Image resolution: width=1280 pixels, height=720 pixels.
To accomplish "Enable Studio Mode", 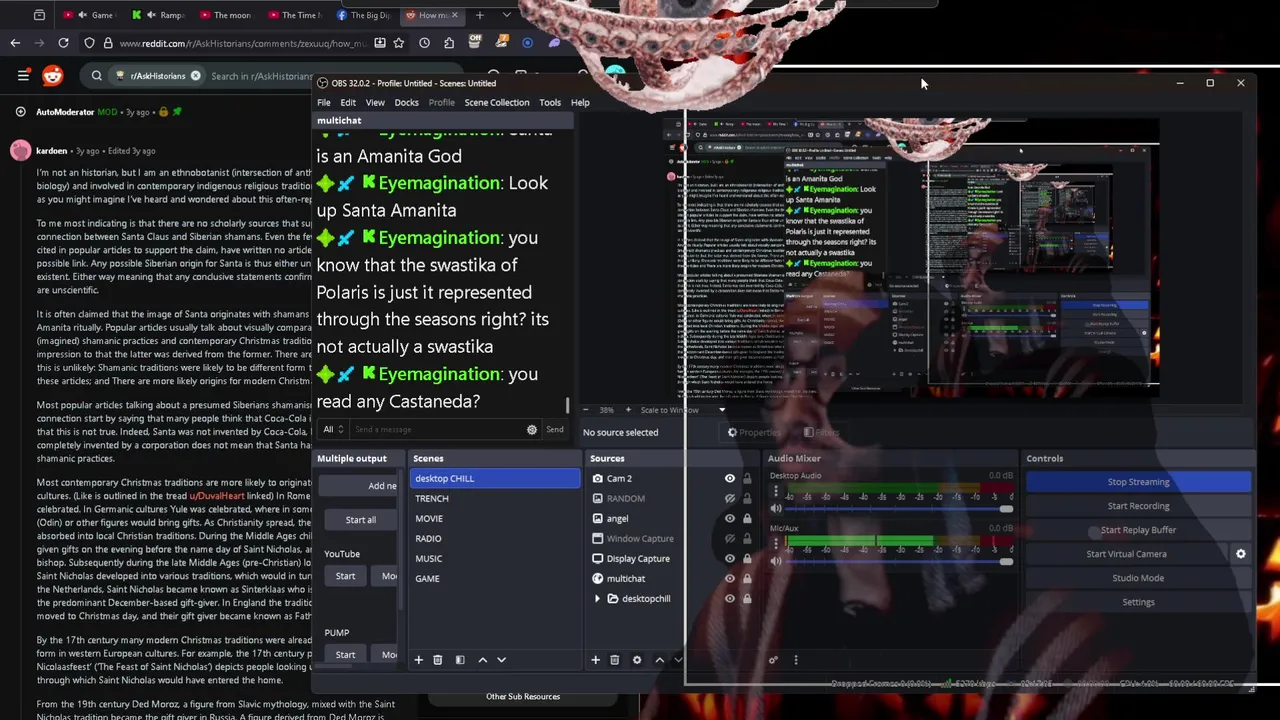I will click(1138, 578).
